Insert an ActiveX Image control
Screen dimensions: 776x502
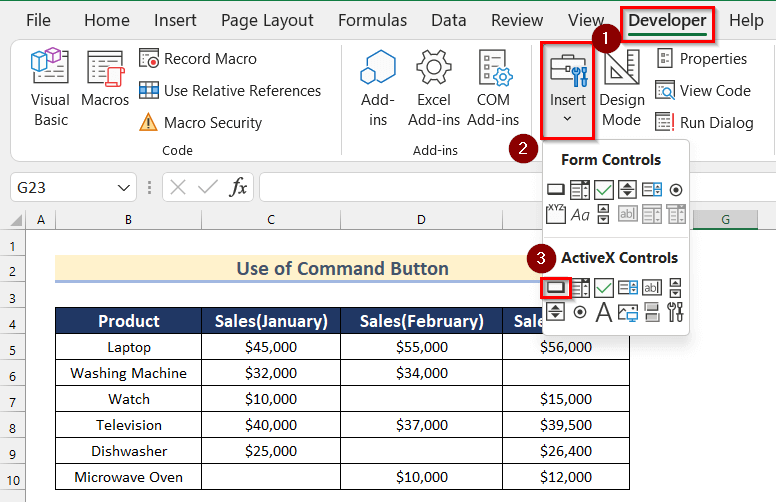point(628,312)
